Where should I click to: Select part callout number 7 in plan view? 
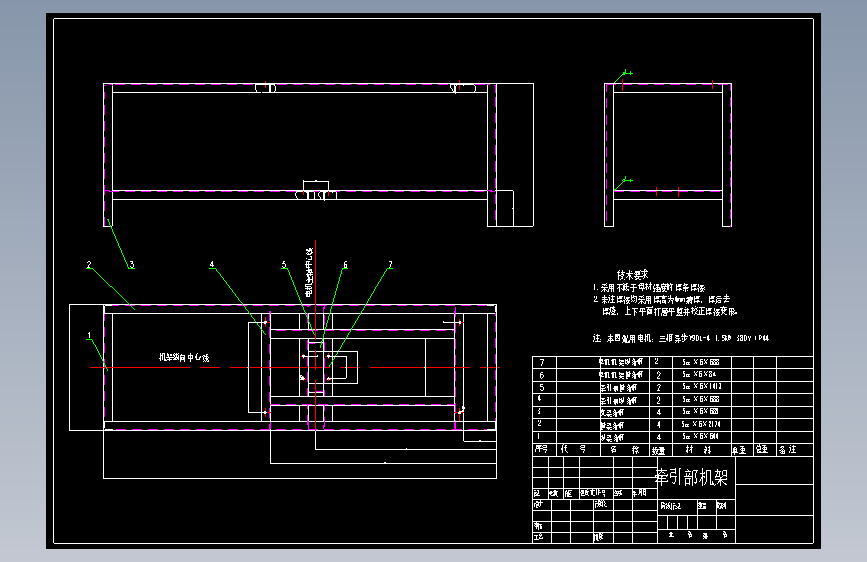point(390,265)
